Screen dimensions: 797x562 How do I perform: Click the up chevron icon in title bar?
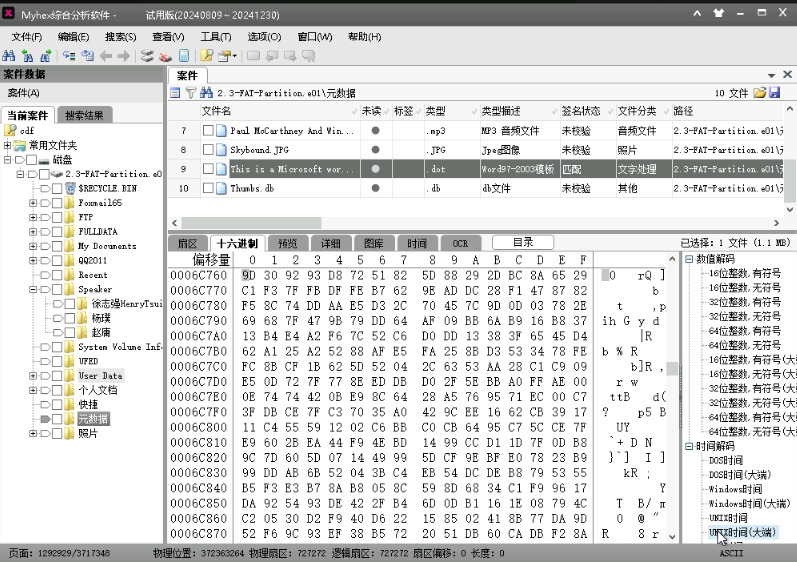click(697, 13)
